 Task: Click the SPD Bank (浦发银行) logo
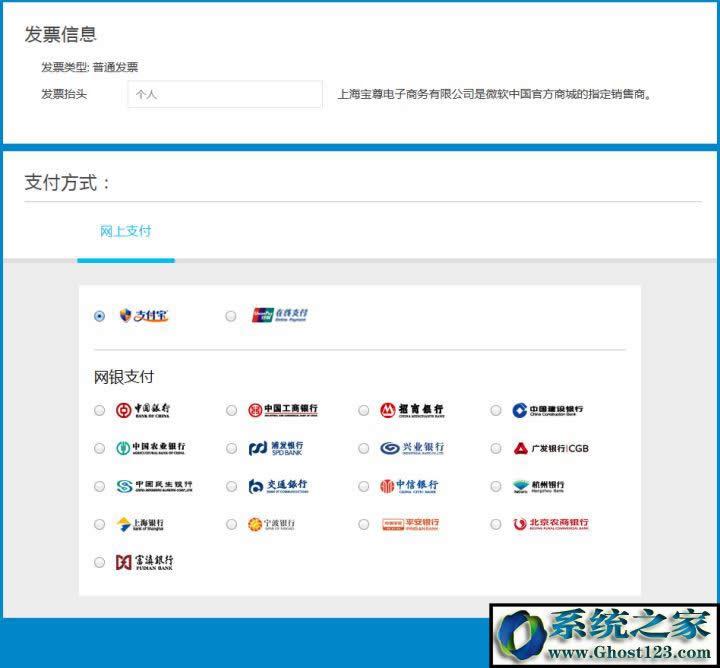pyautogui.click(x=276, y=448)
